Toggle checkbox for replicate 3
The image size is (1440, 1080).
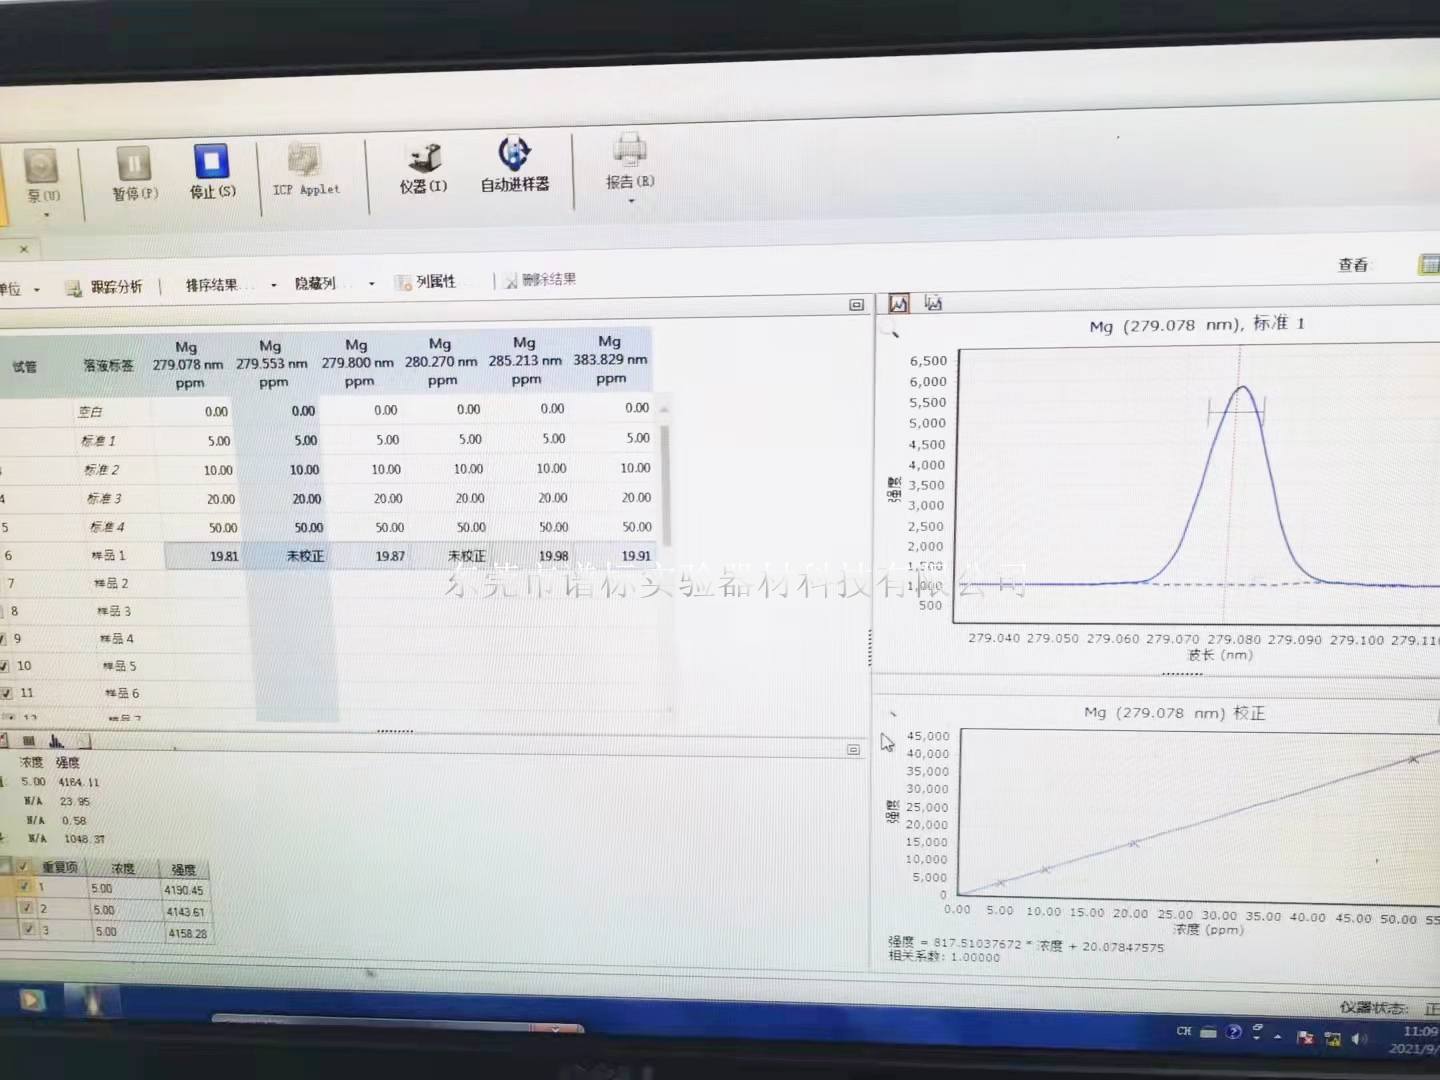tap(29, 930)
